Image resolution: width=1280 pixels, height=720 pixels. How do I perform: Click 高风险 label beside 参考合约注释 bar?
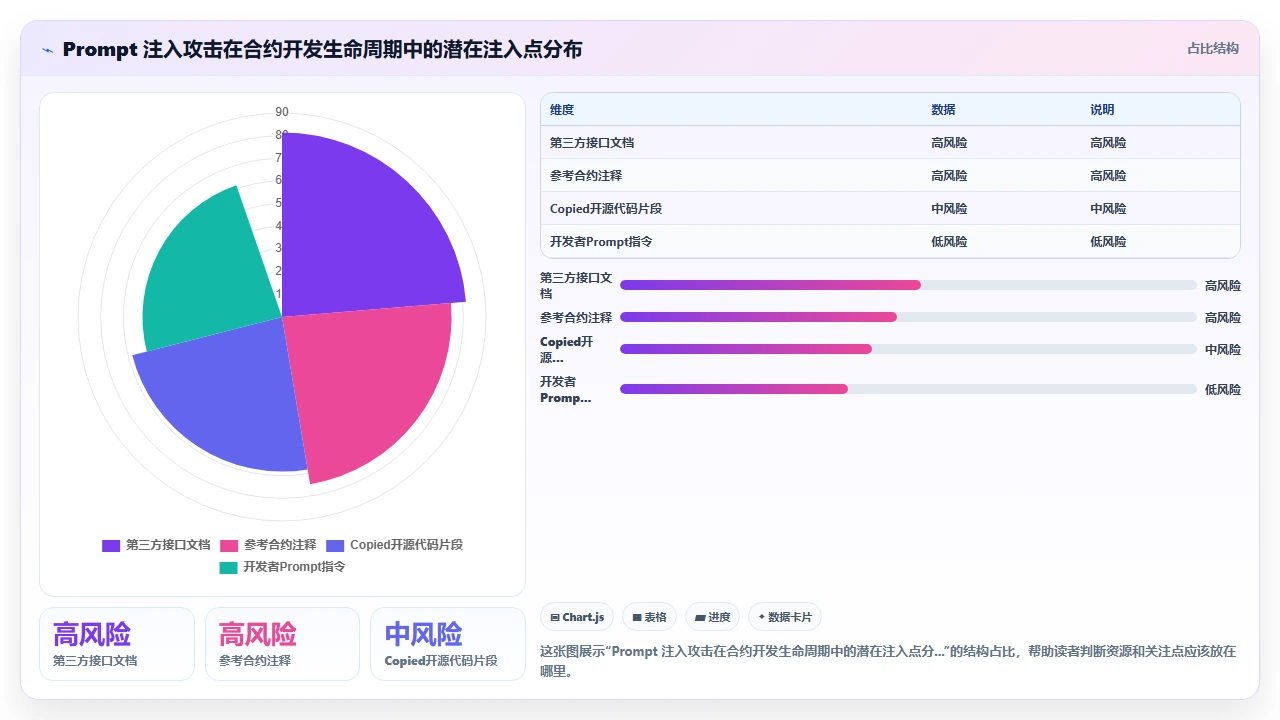coord(1222,317)
